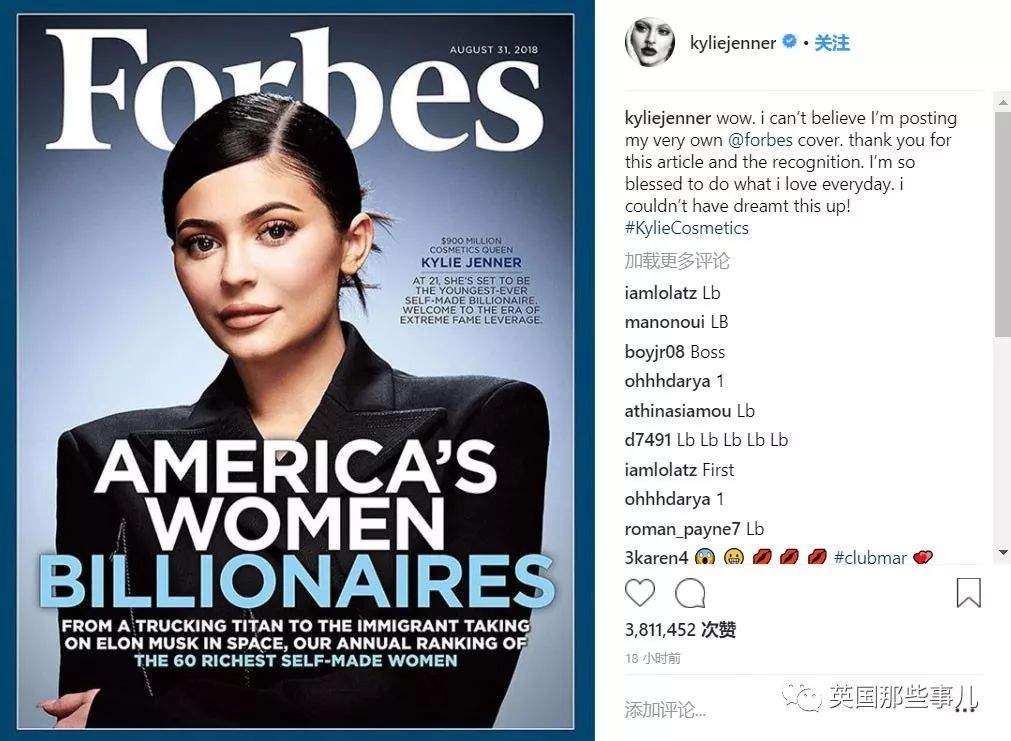Open roman_payne7's profile
The image size is (1011, 741).
(682, 529)
